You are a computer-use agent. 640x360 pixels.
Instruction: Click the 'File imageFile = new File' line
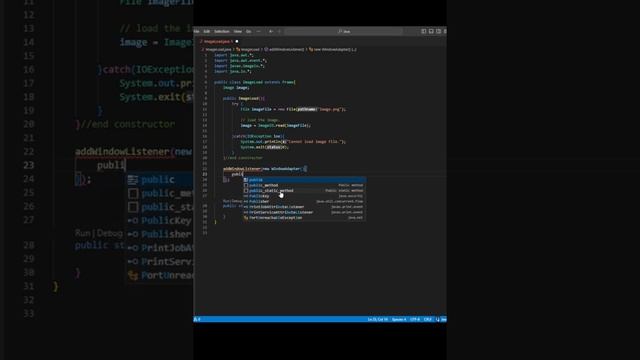(x=293, y=109)
